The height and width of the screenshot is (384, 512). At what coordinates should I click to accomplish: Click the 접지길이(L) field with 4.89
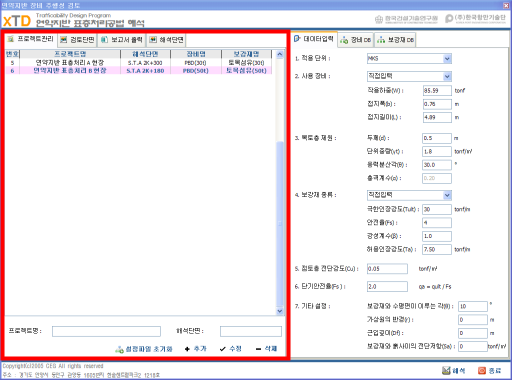[437, 117]
